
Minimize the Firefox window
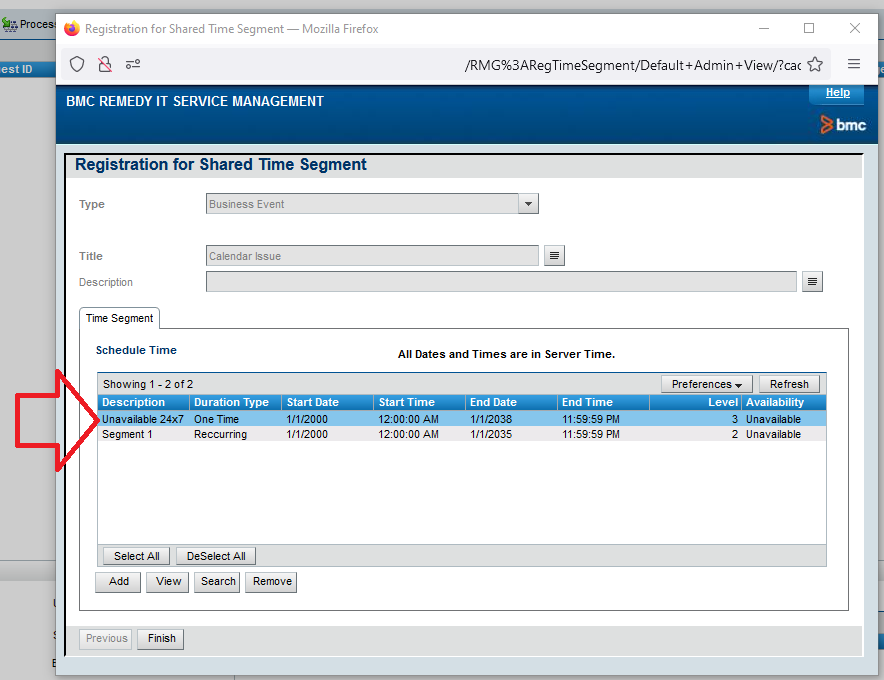[764, 28]
